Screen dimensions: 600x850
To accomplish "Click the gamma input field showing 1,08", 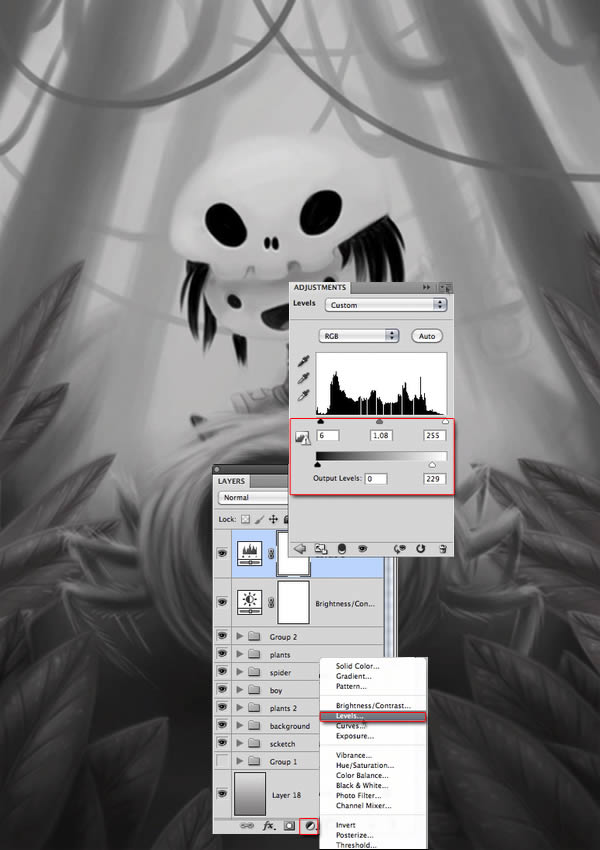I will pos(381,435).
